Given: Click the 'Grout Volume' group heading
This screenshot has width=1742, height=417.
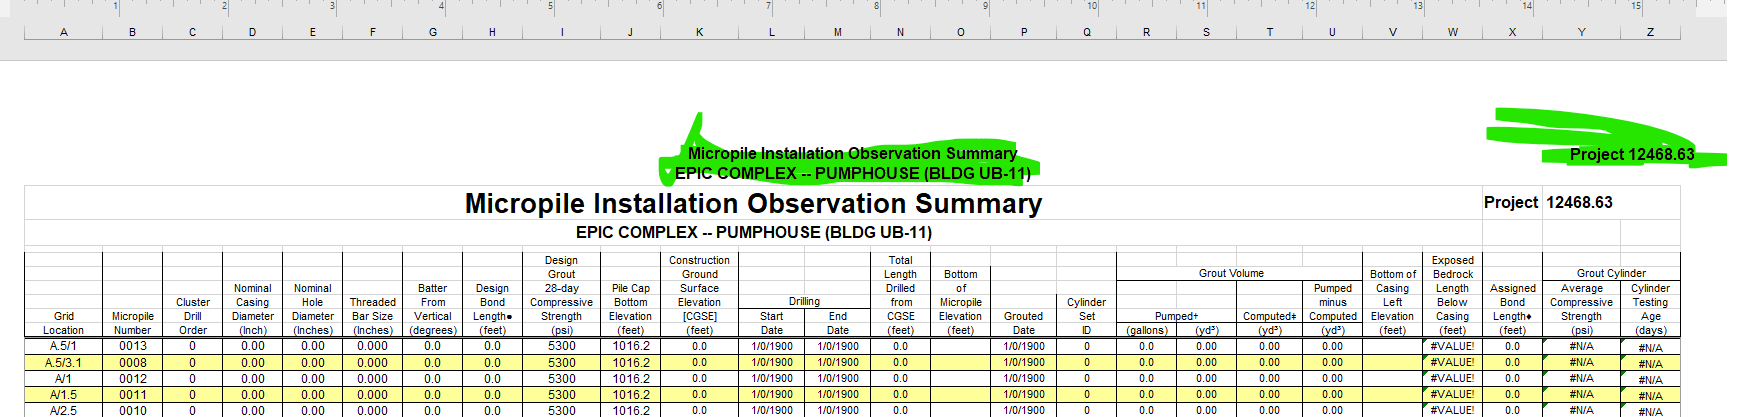Looking at the screenshot, I should [x=1231, y=273].
